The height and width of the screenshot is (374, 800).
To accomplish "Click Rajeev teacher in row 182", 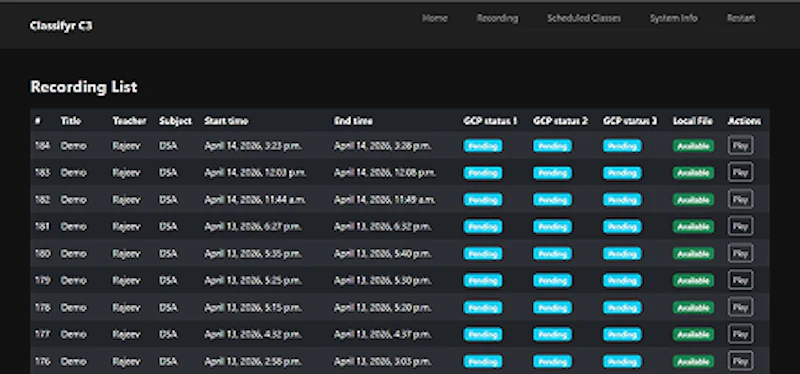I will (126, 200).
